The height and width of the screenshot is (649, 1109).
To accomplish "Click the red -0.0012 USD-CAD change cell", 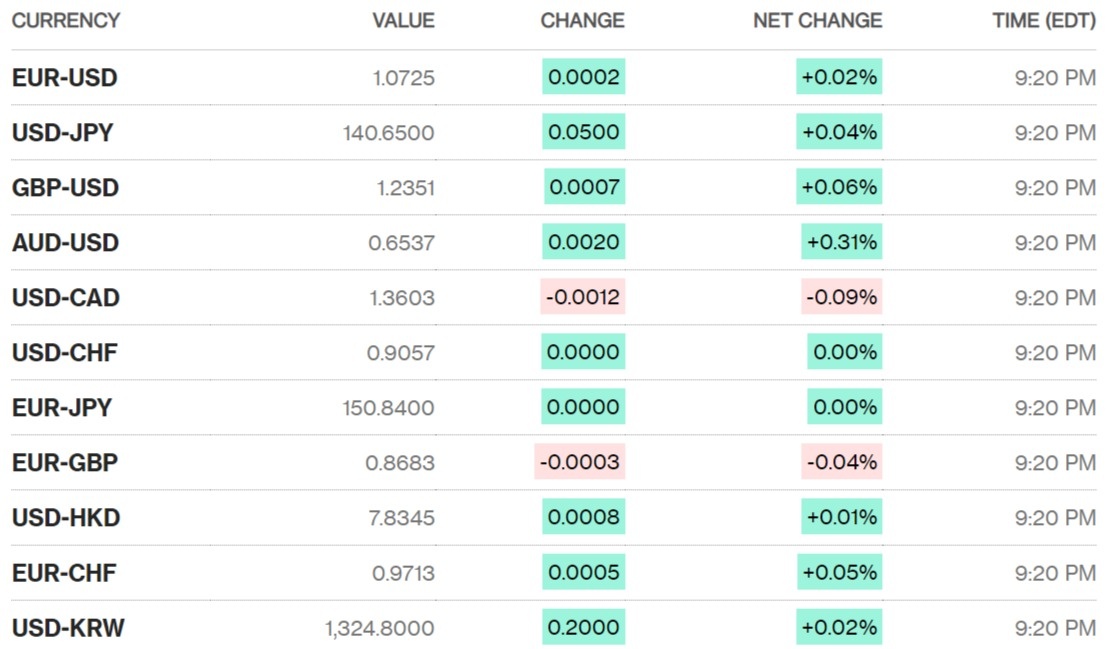I will point(583,297).
